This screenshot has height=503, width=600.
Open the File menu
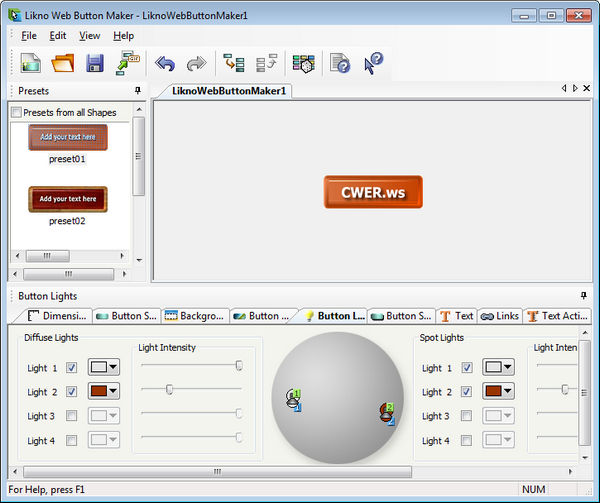pyautogui.click(x=29, y=36)
